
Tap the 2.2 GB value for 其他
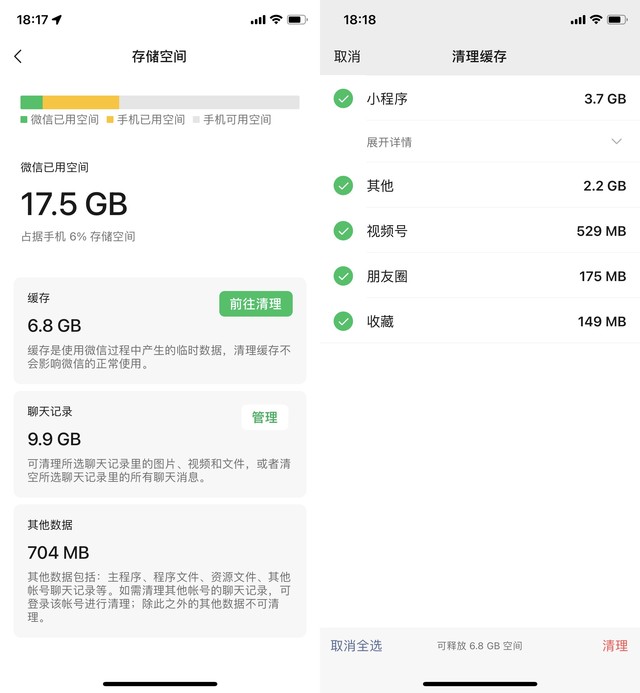[605, 186]
